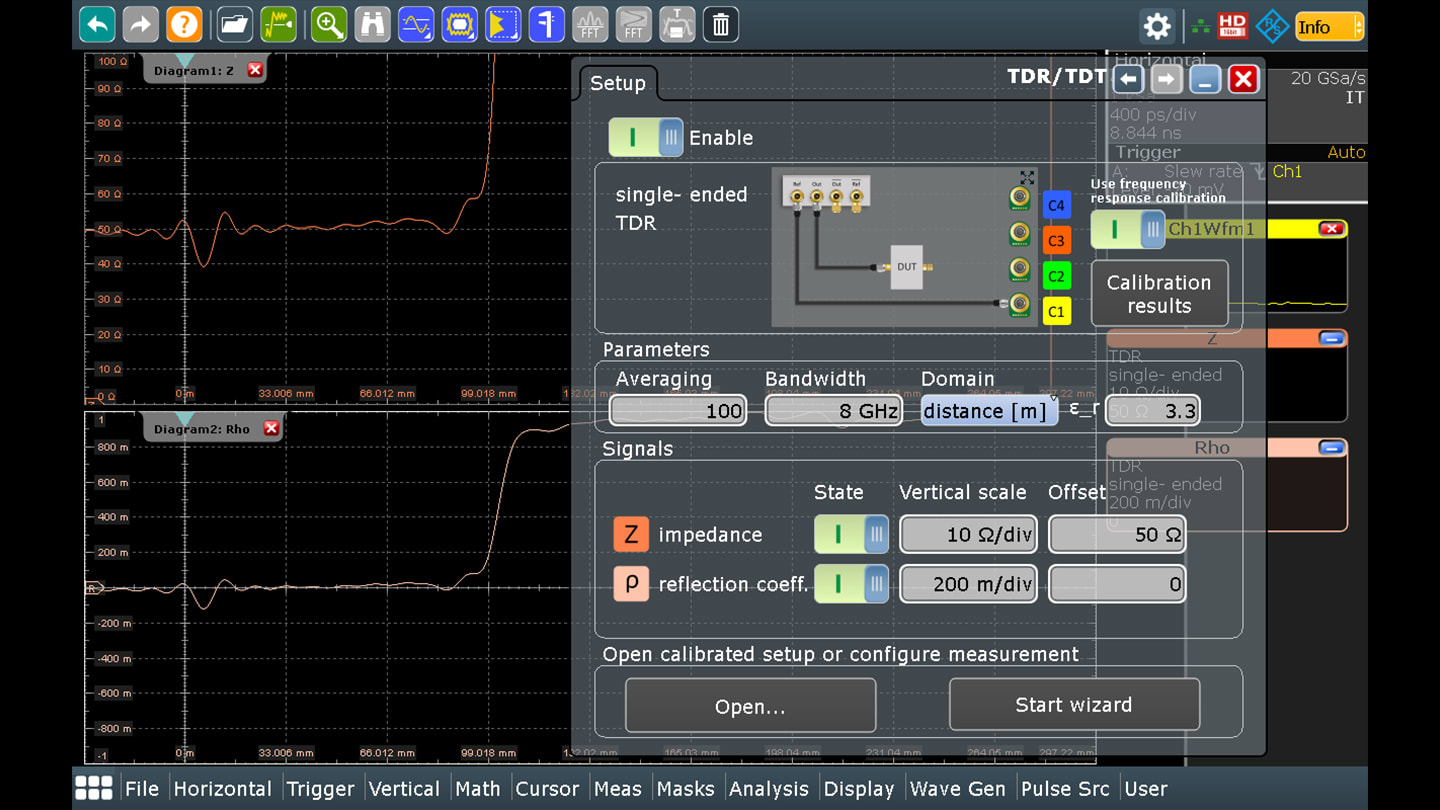
Task: Open the Find tool (binoculars icon)
Action: (x=372, y=24)
